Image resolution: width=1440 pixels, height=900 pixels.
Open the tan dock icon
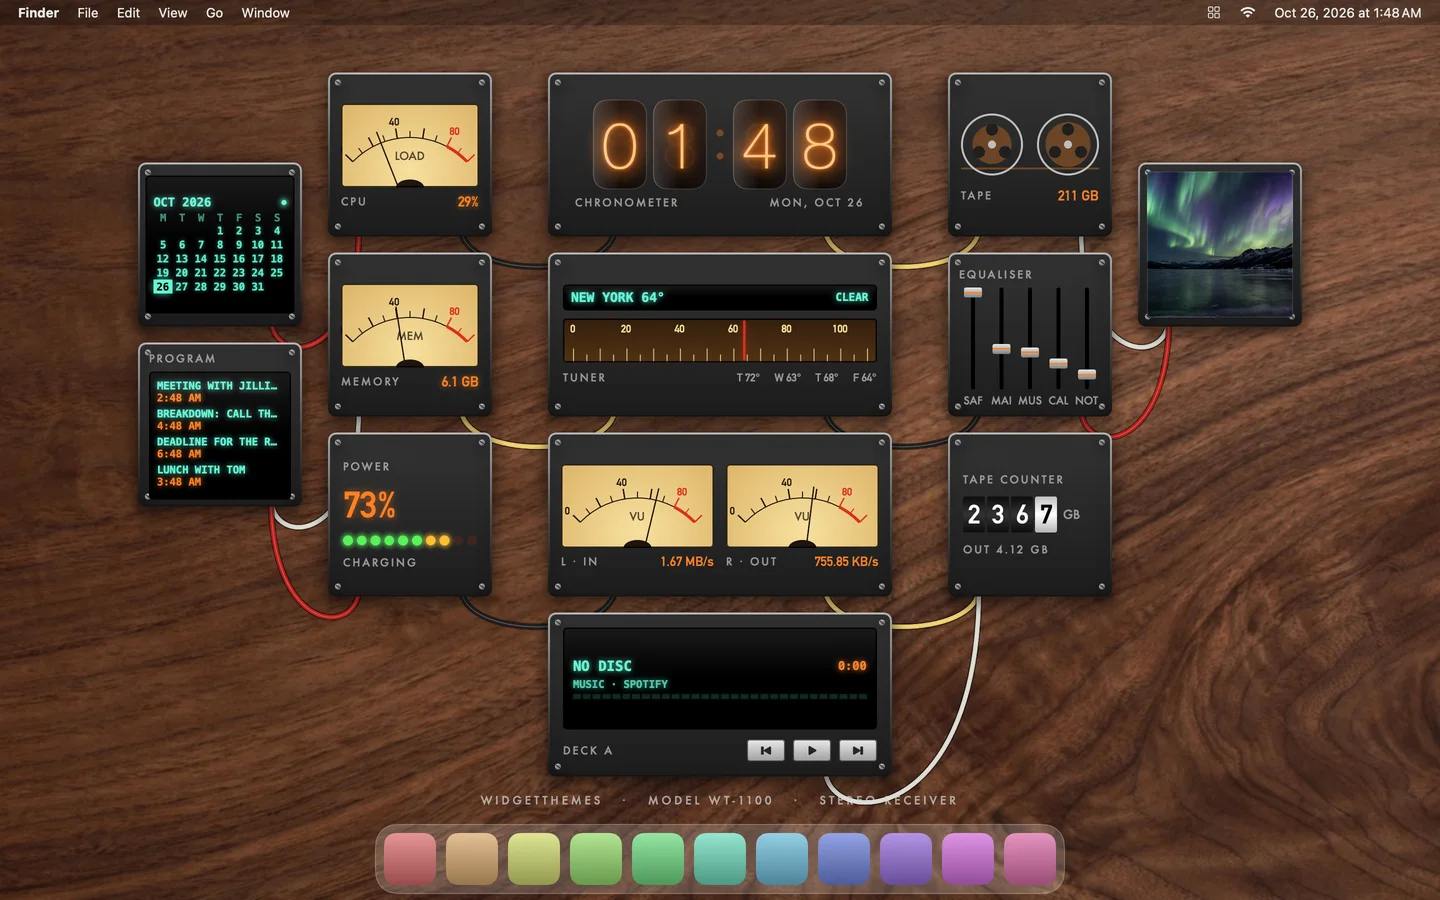472,859
